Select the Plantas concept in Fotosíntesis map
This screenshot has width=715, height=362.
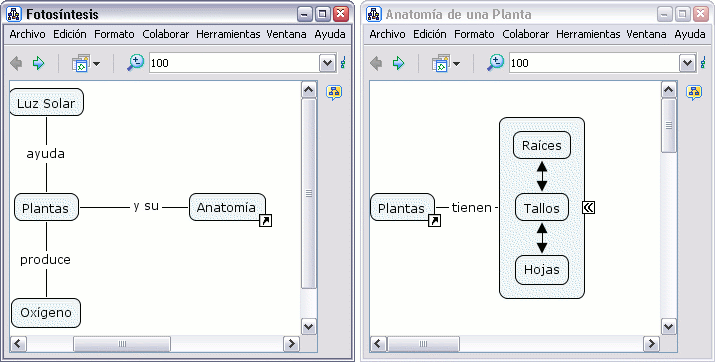click(46, 207)
